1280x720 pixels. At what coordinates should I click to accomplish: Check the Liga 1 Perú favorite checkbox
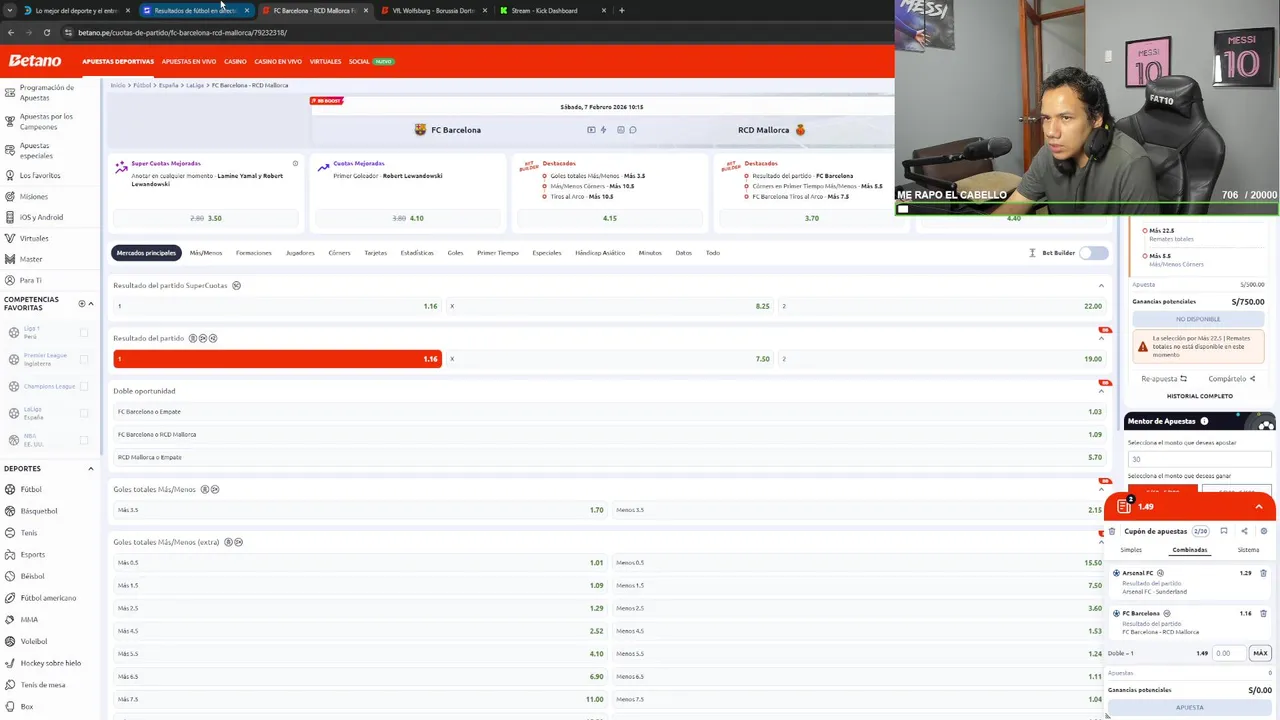[x=84, y=333]
